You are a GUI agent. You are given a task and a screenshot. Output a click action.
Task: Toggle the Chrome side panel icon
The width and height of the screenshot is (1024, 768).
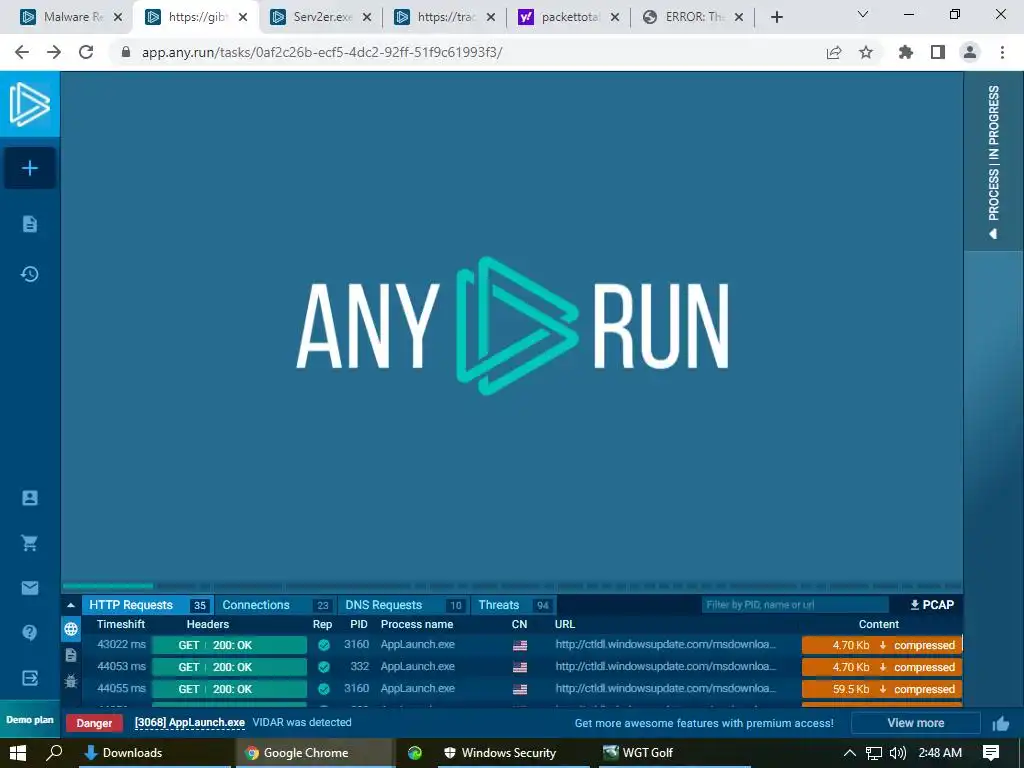(x=938, y=52)
